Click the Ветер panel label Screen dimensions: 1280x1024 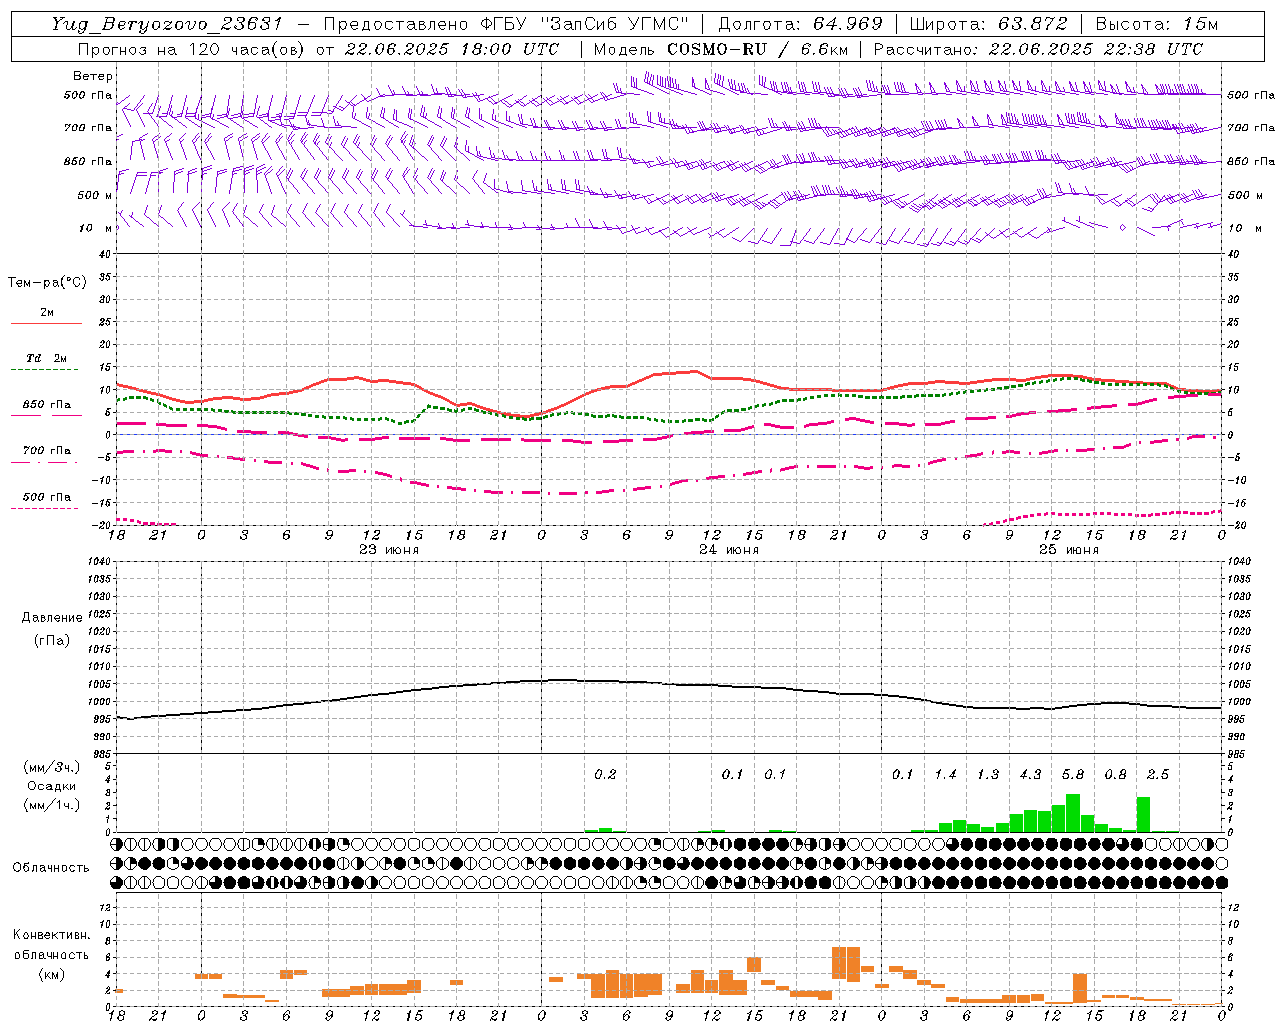pos(93,76)
